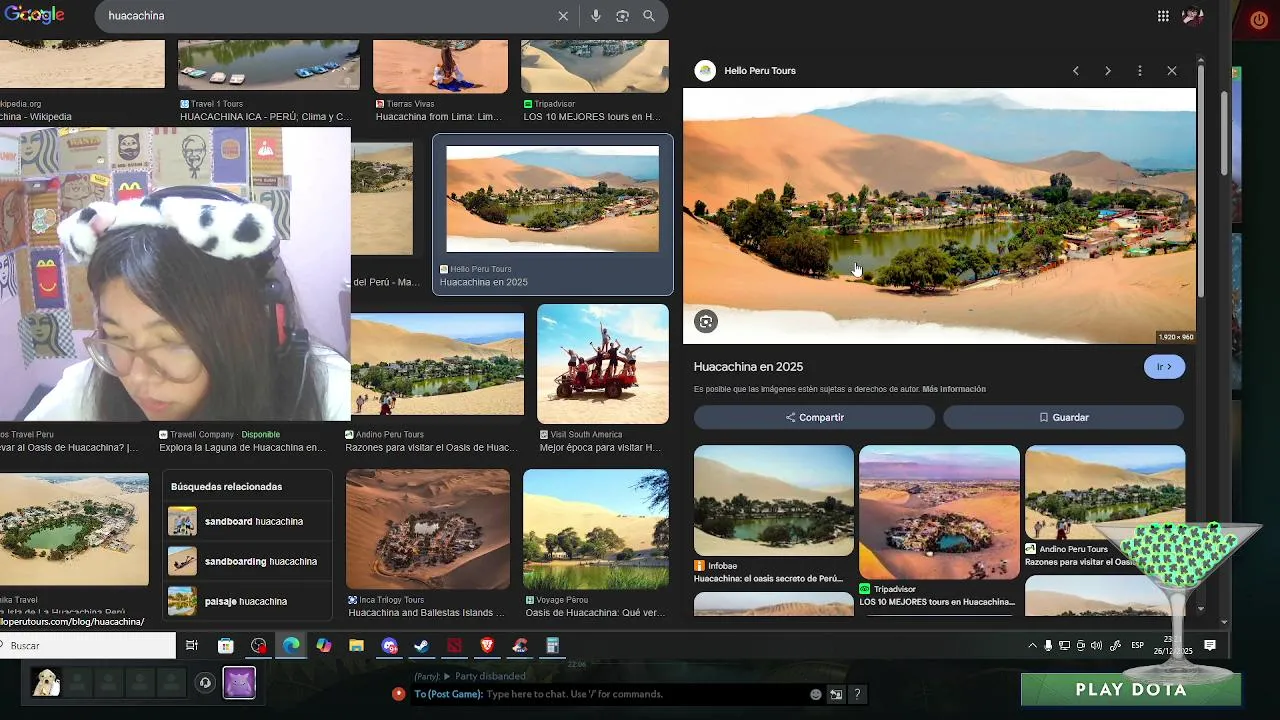Click the PLAY DOTA button
Image resolution: width=1280 pixels, height=720 pixels.
point(1131,690)
